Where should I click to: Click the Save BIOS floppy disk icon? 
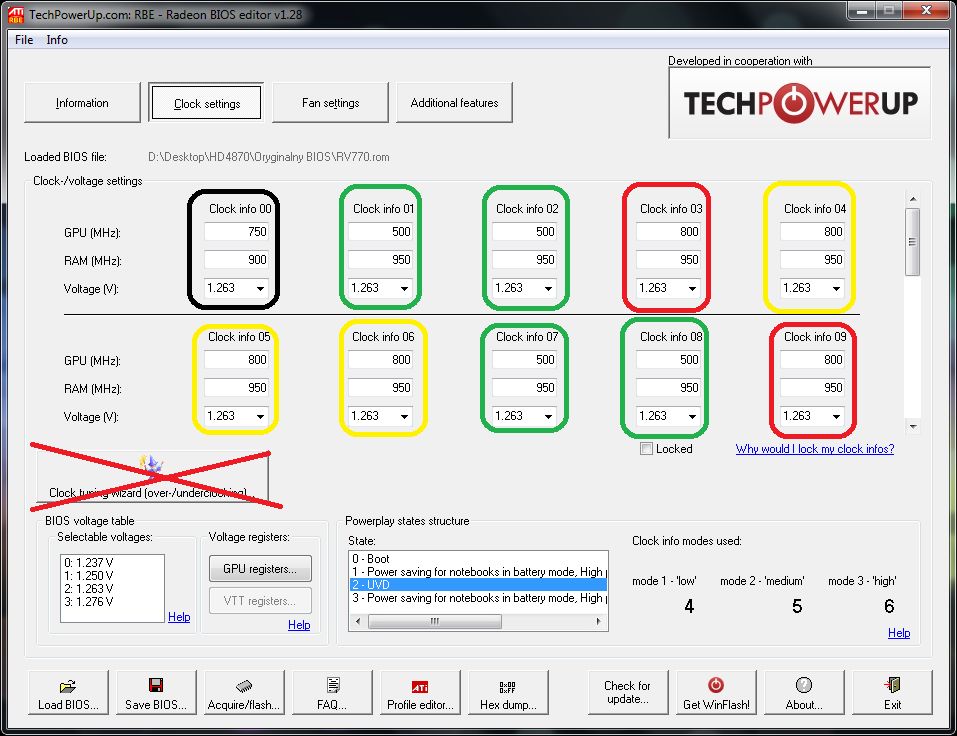tap(156, 685)
